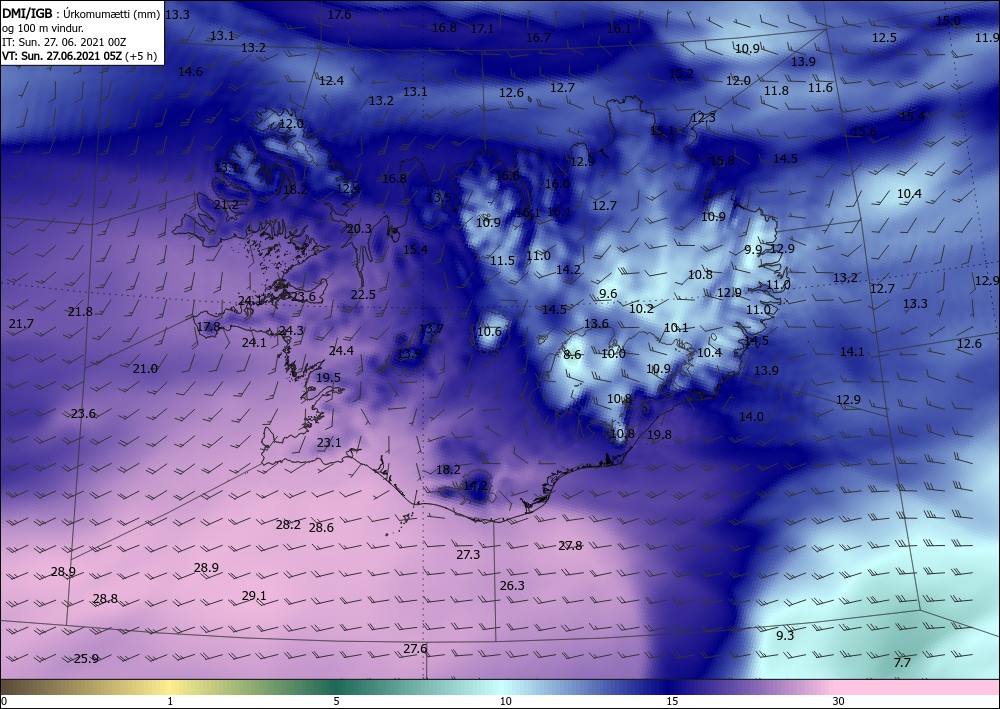Click the 19.8 value on south coast
The image size is (1000, 709).
click(659, 435)
